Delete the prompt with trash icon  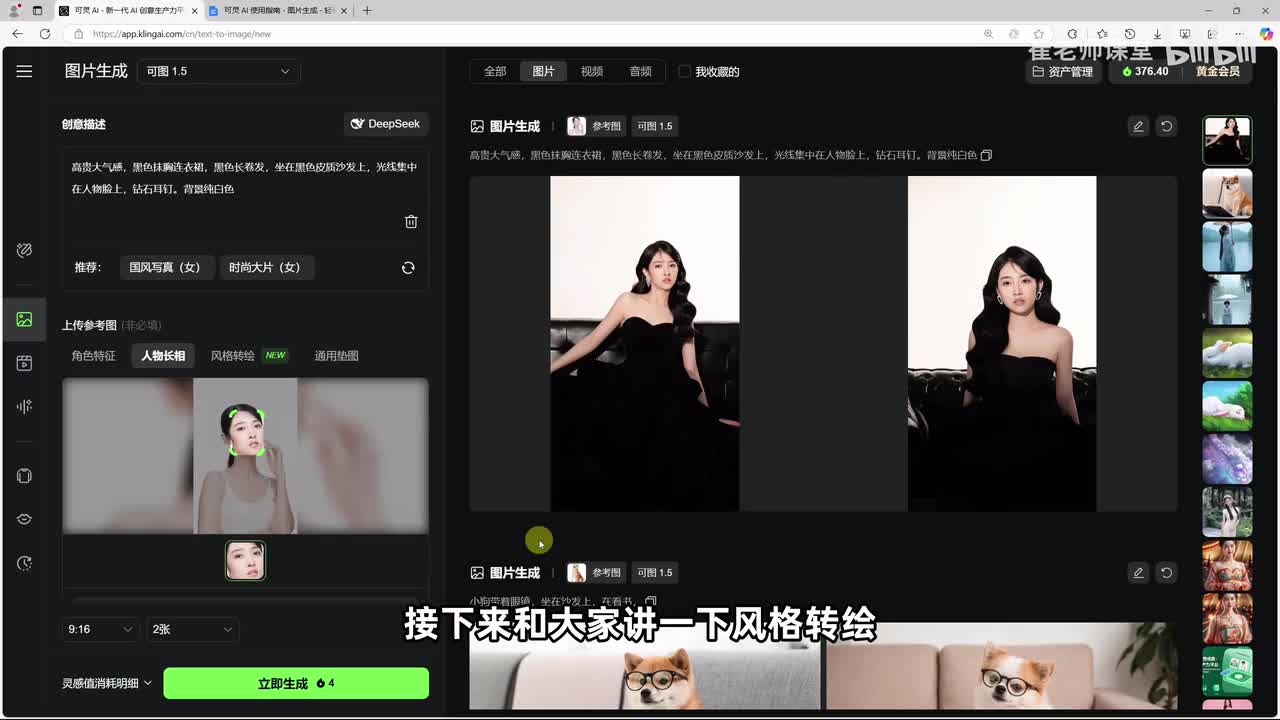[411, 222]
